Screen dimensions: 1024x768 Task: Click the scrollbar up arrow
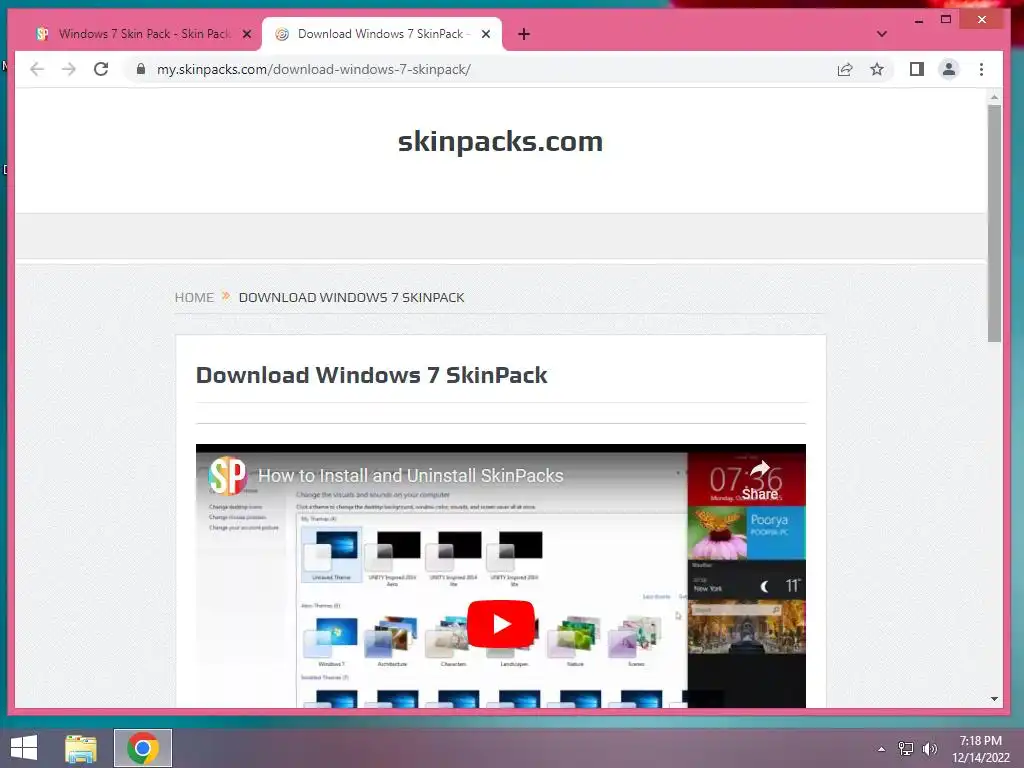994,97
